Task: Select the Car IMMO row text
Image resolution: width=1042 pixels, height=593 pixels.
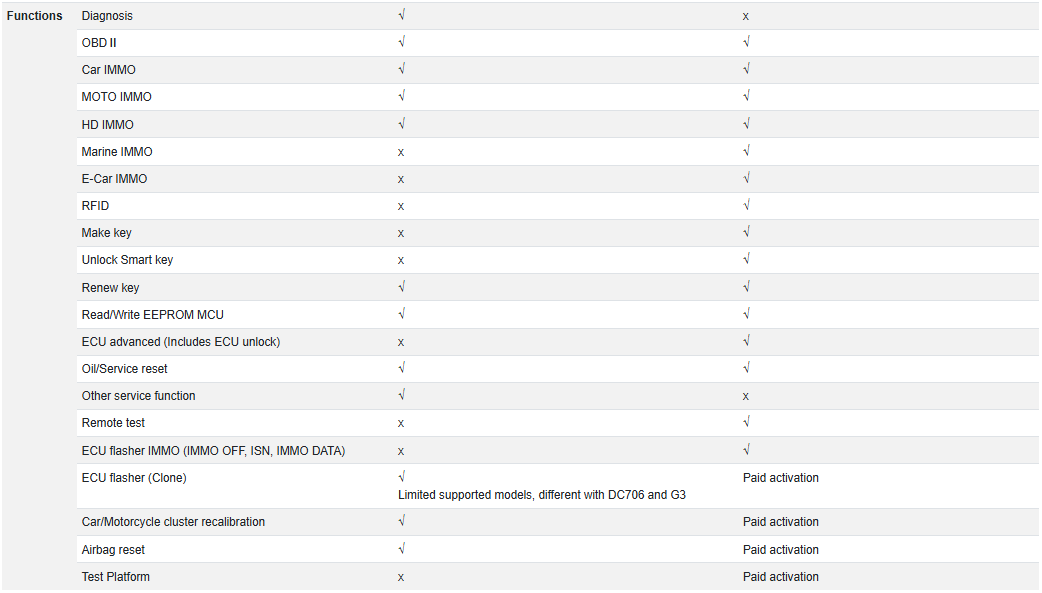Action: pyautogui.click(x=108, y=70)
